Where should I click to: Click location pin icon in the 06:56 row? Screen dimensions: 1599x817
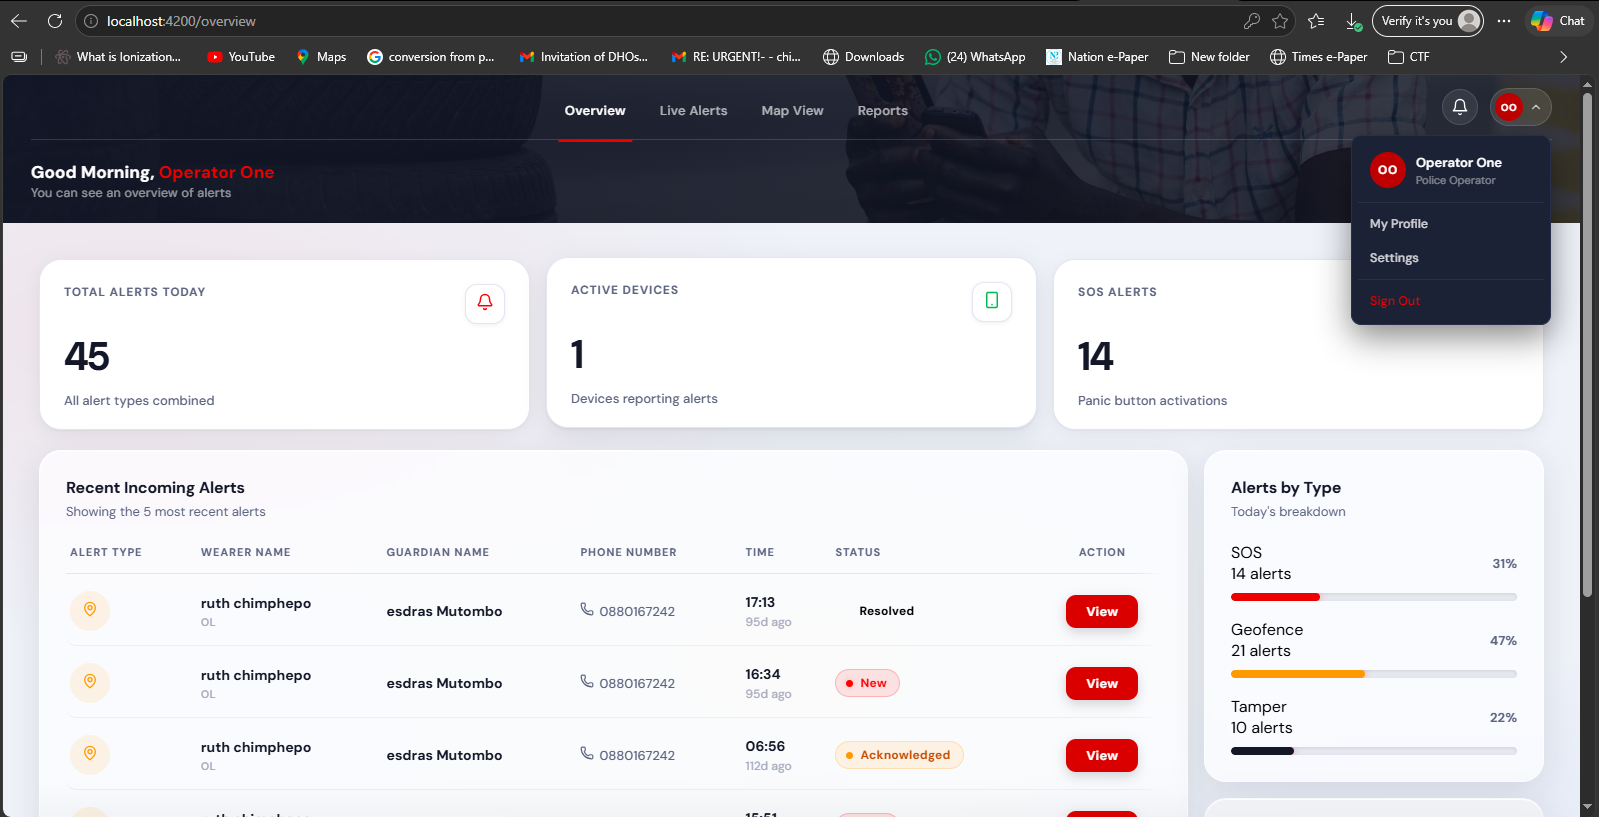[x=90, y=754]
